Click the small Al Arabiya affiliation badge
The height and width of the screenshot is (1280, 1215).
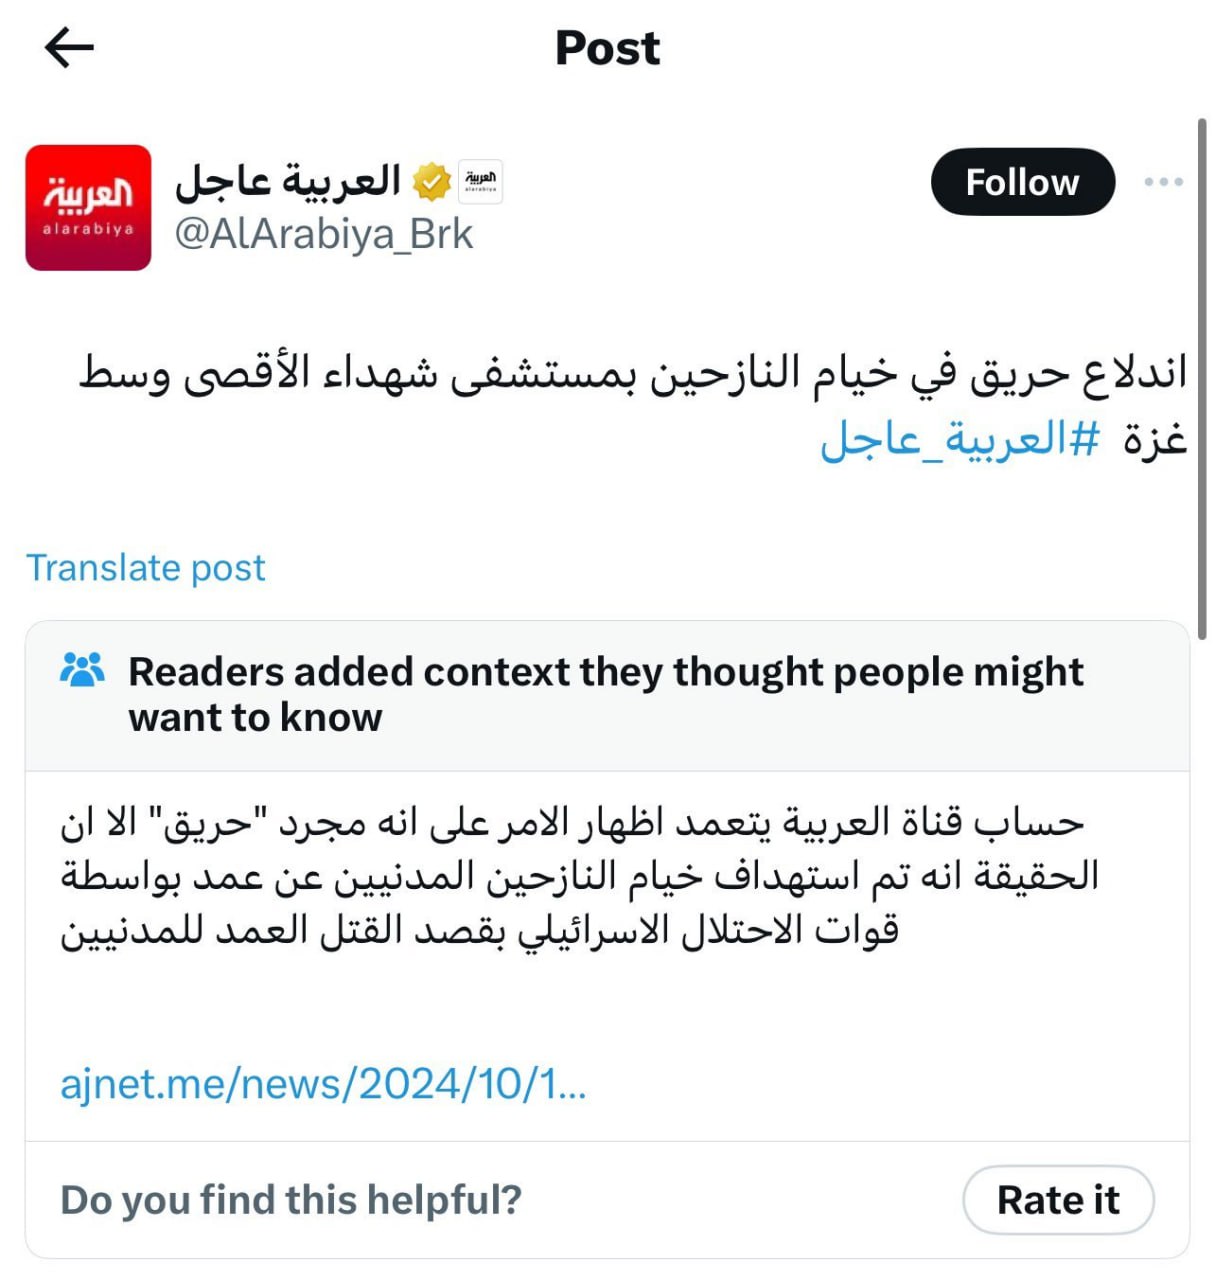coord(480,182)
